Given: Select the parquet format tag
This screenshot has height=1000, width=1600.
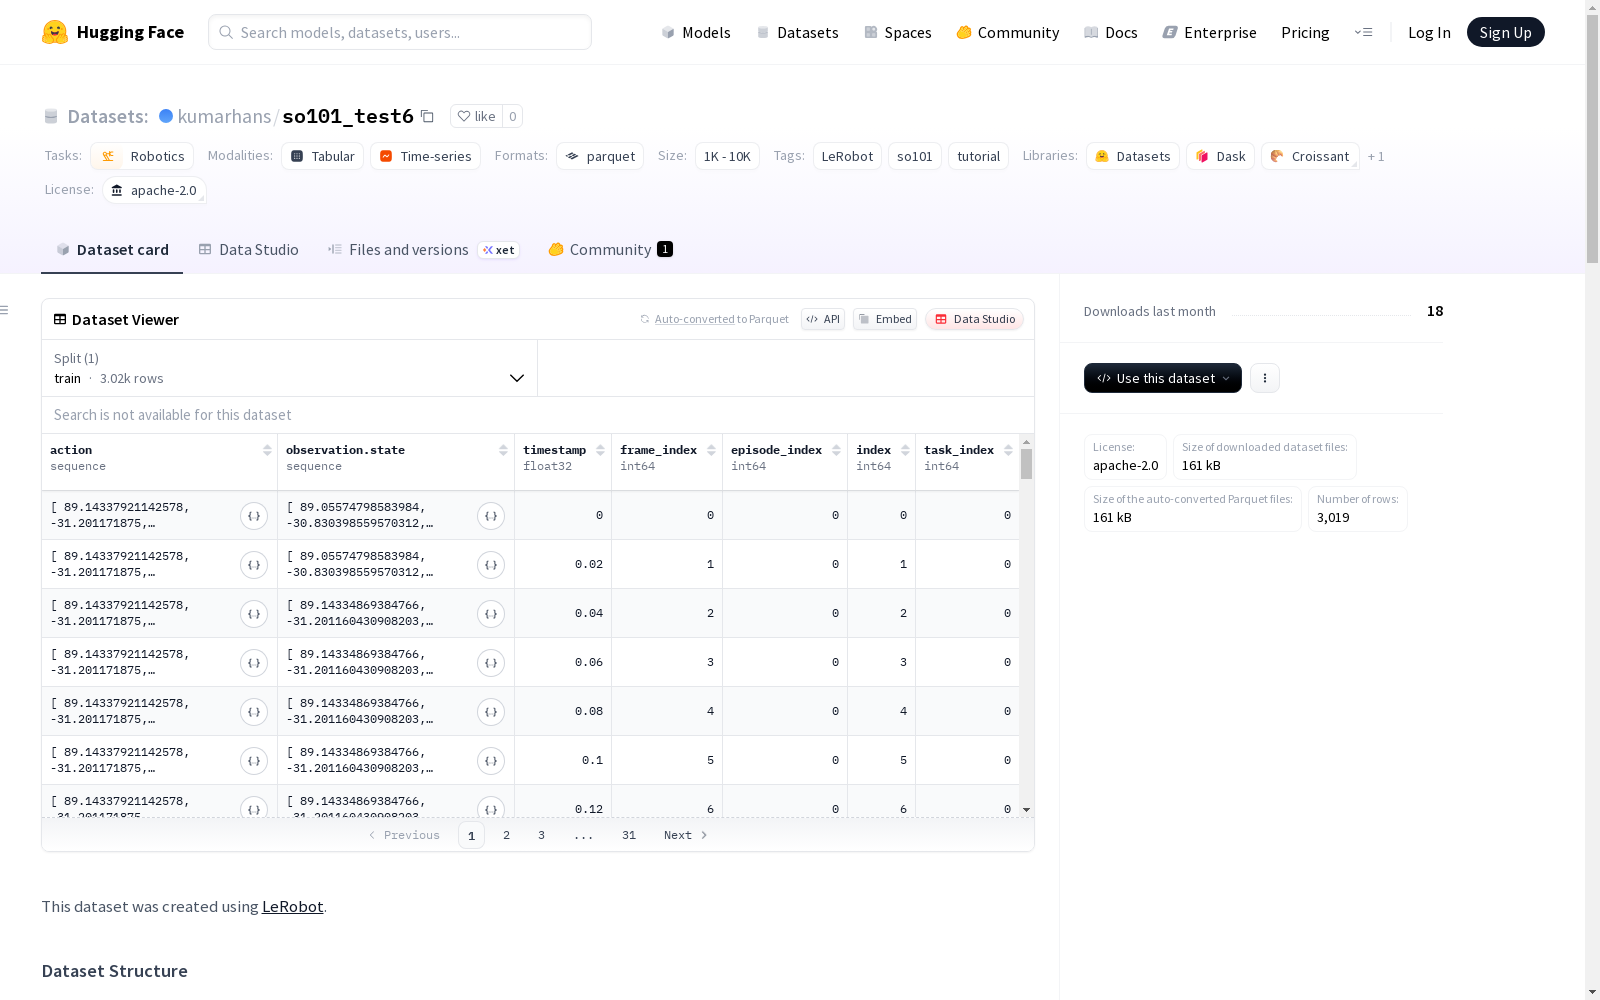Looking at the screenshot, I should click(x=600, y=156).
